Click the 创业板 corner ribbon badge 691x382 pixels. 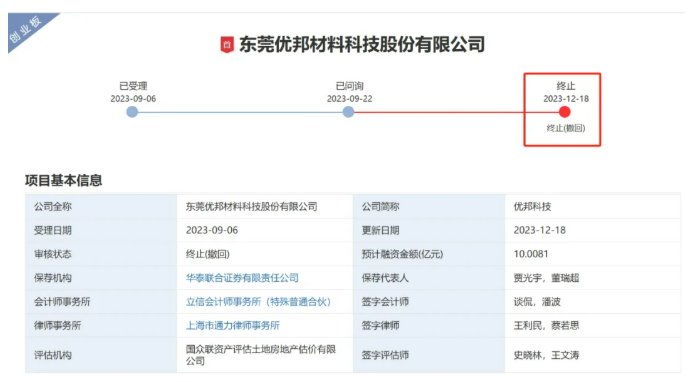[x=26, y=30]
